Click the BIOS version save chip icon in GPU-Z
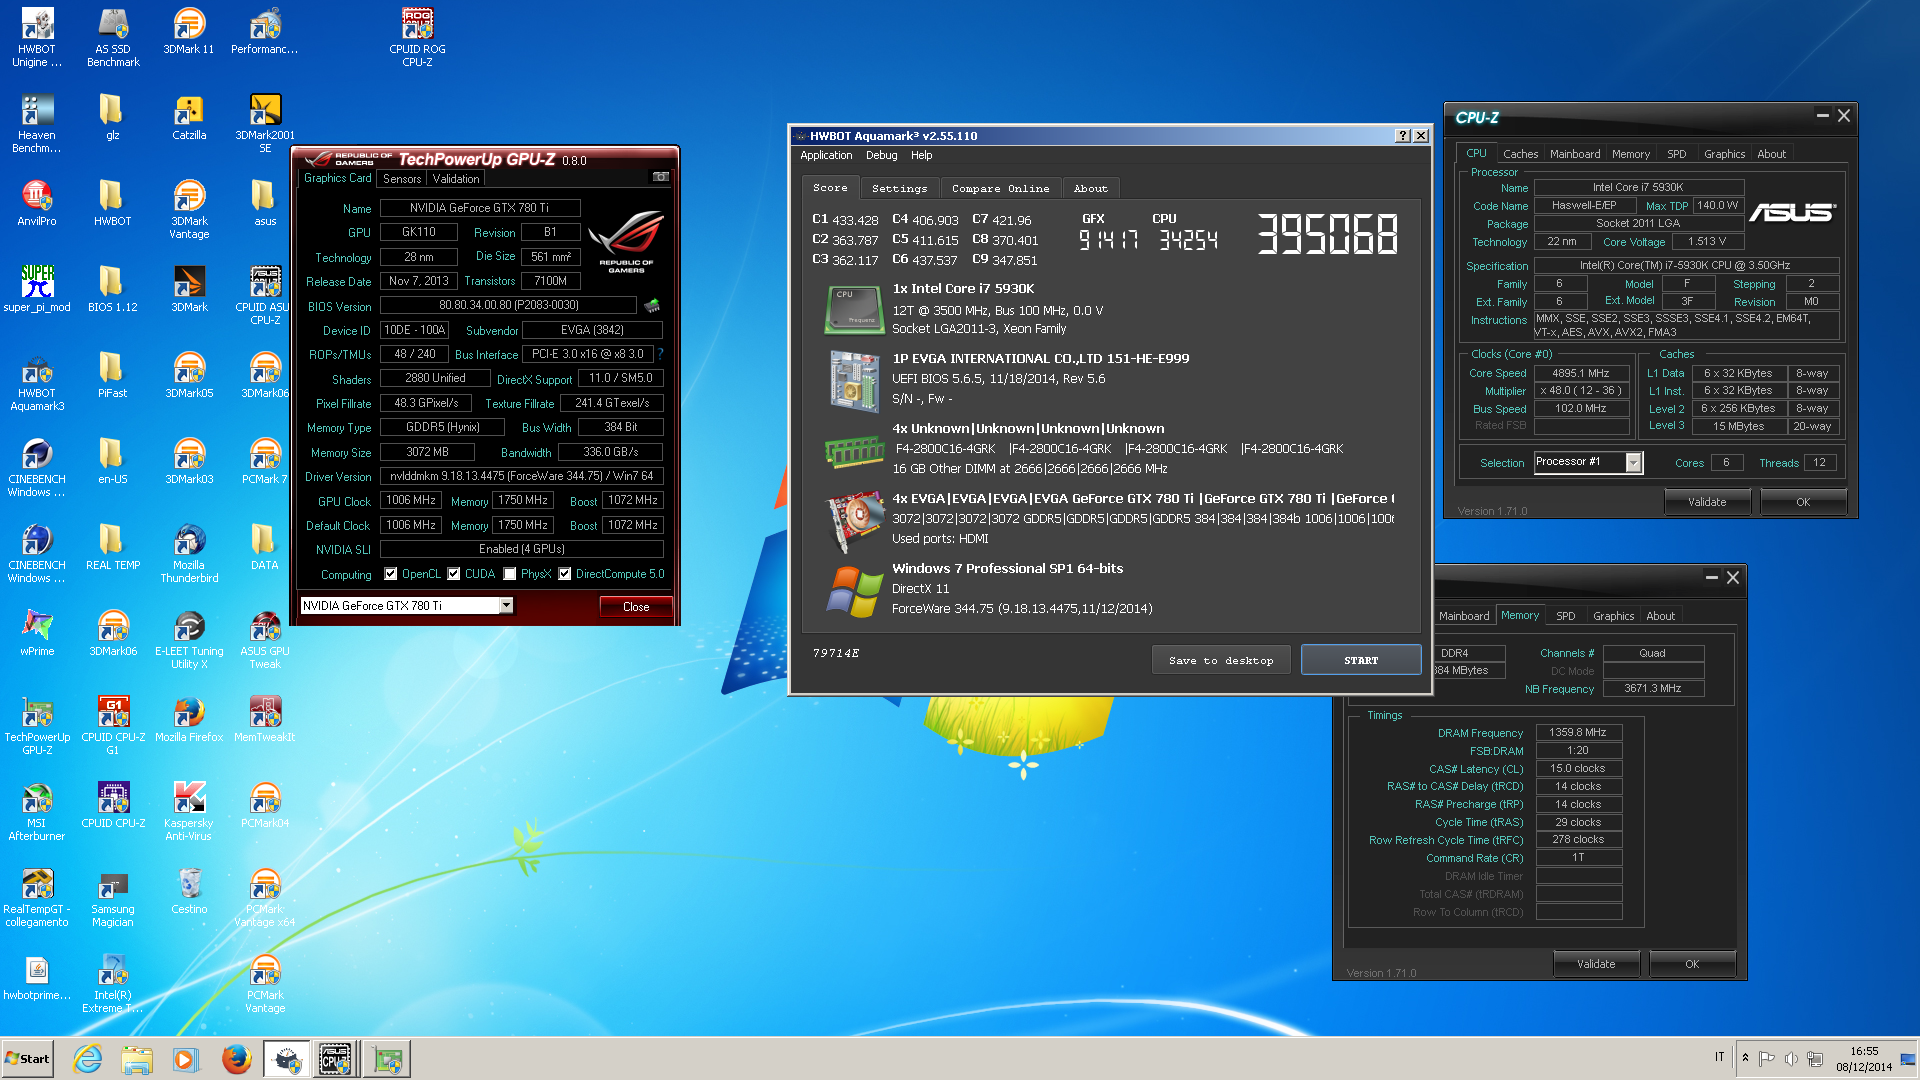 (652, 305)
